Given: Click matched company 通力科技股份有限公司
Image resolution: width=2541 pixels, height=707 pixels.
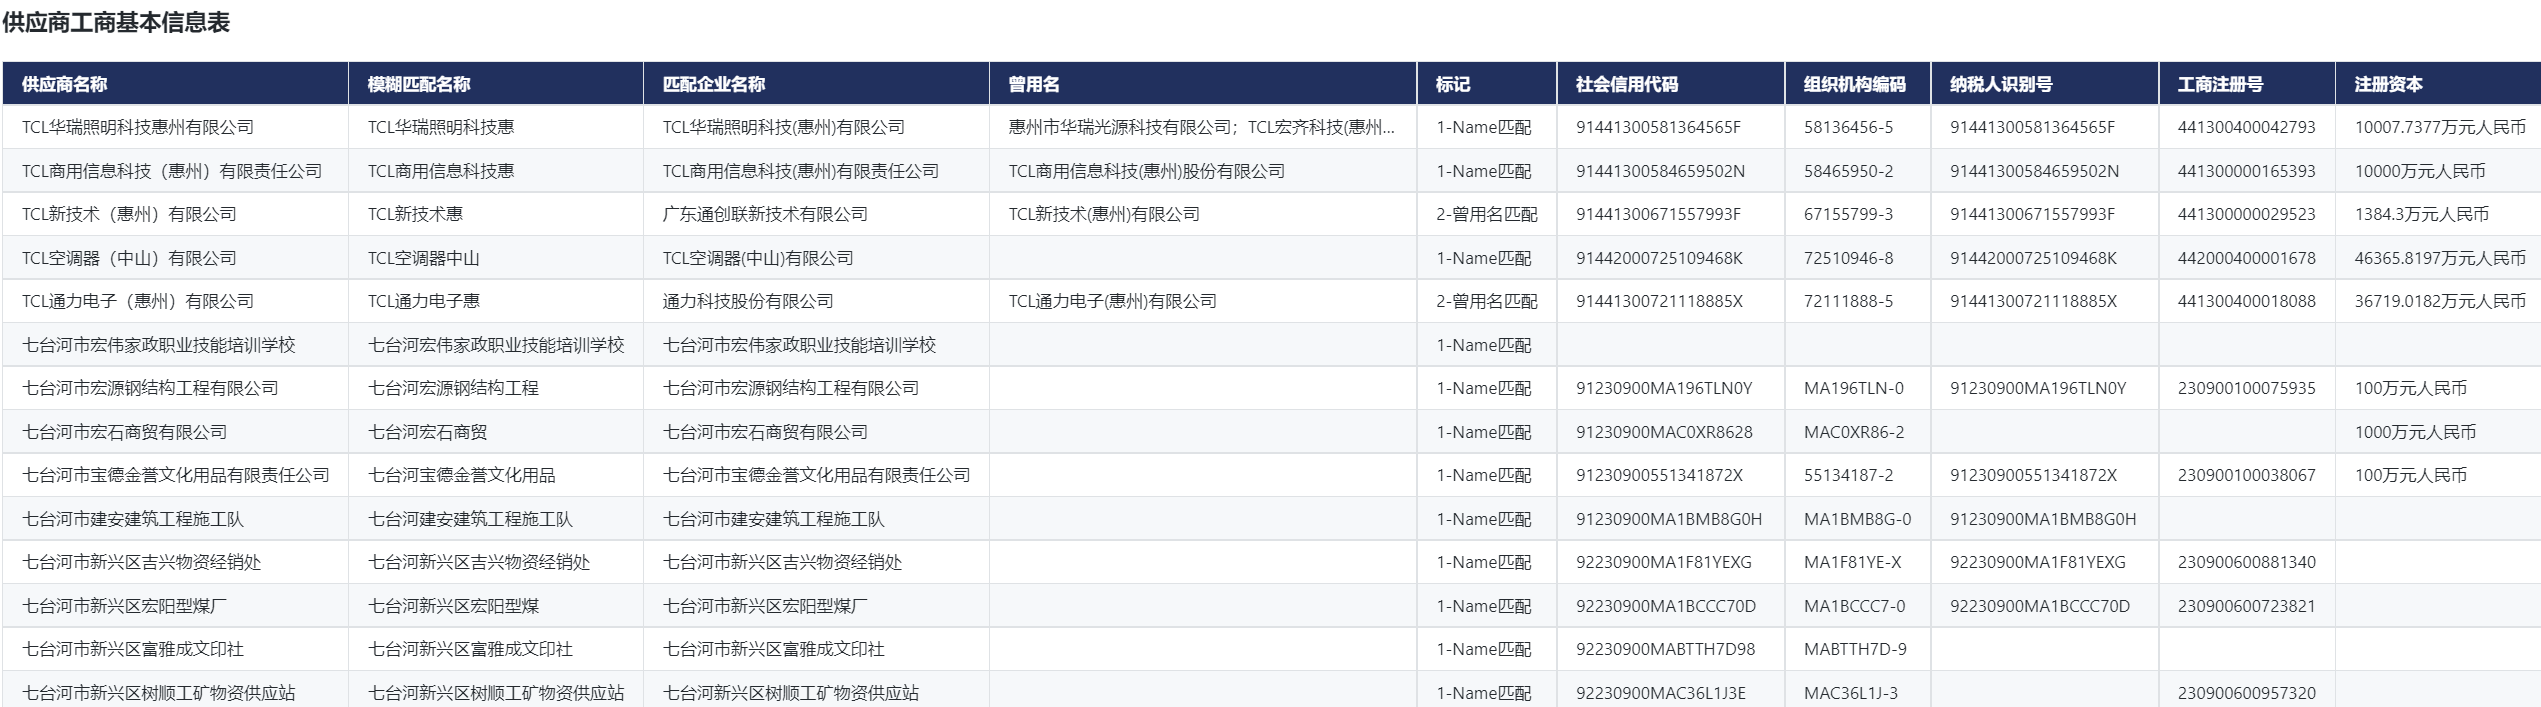Looking at the screenshot, I should 748,301.
